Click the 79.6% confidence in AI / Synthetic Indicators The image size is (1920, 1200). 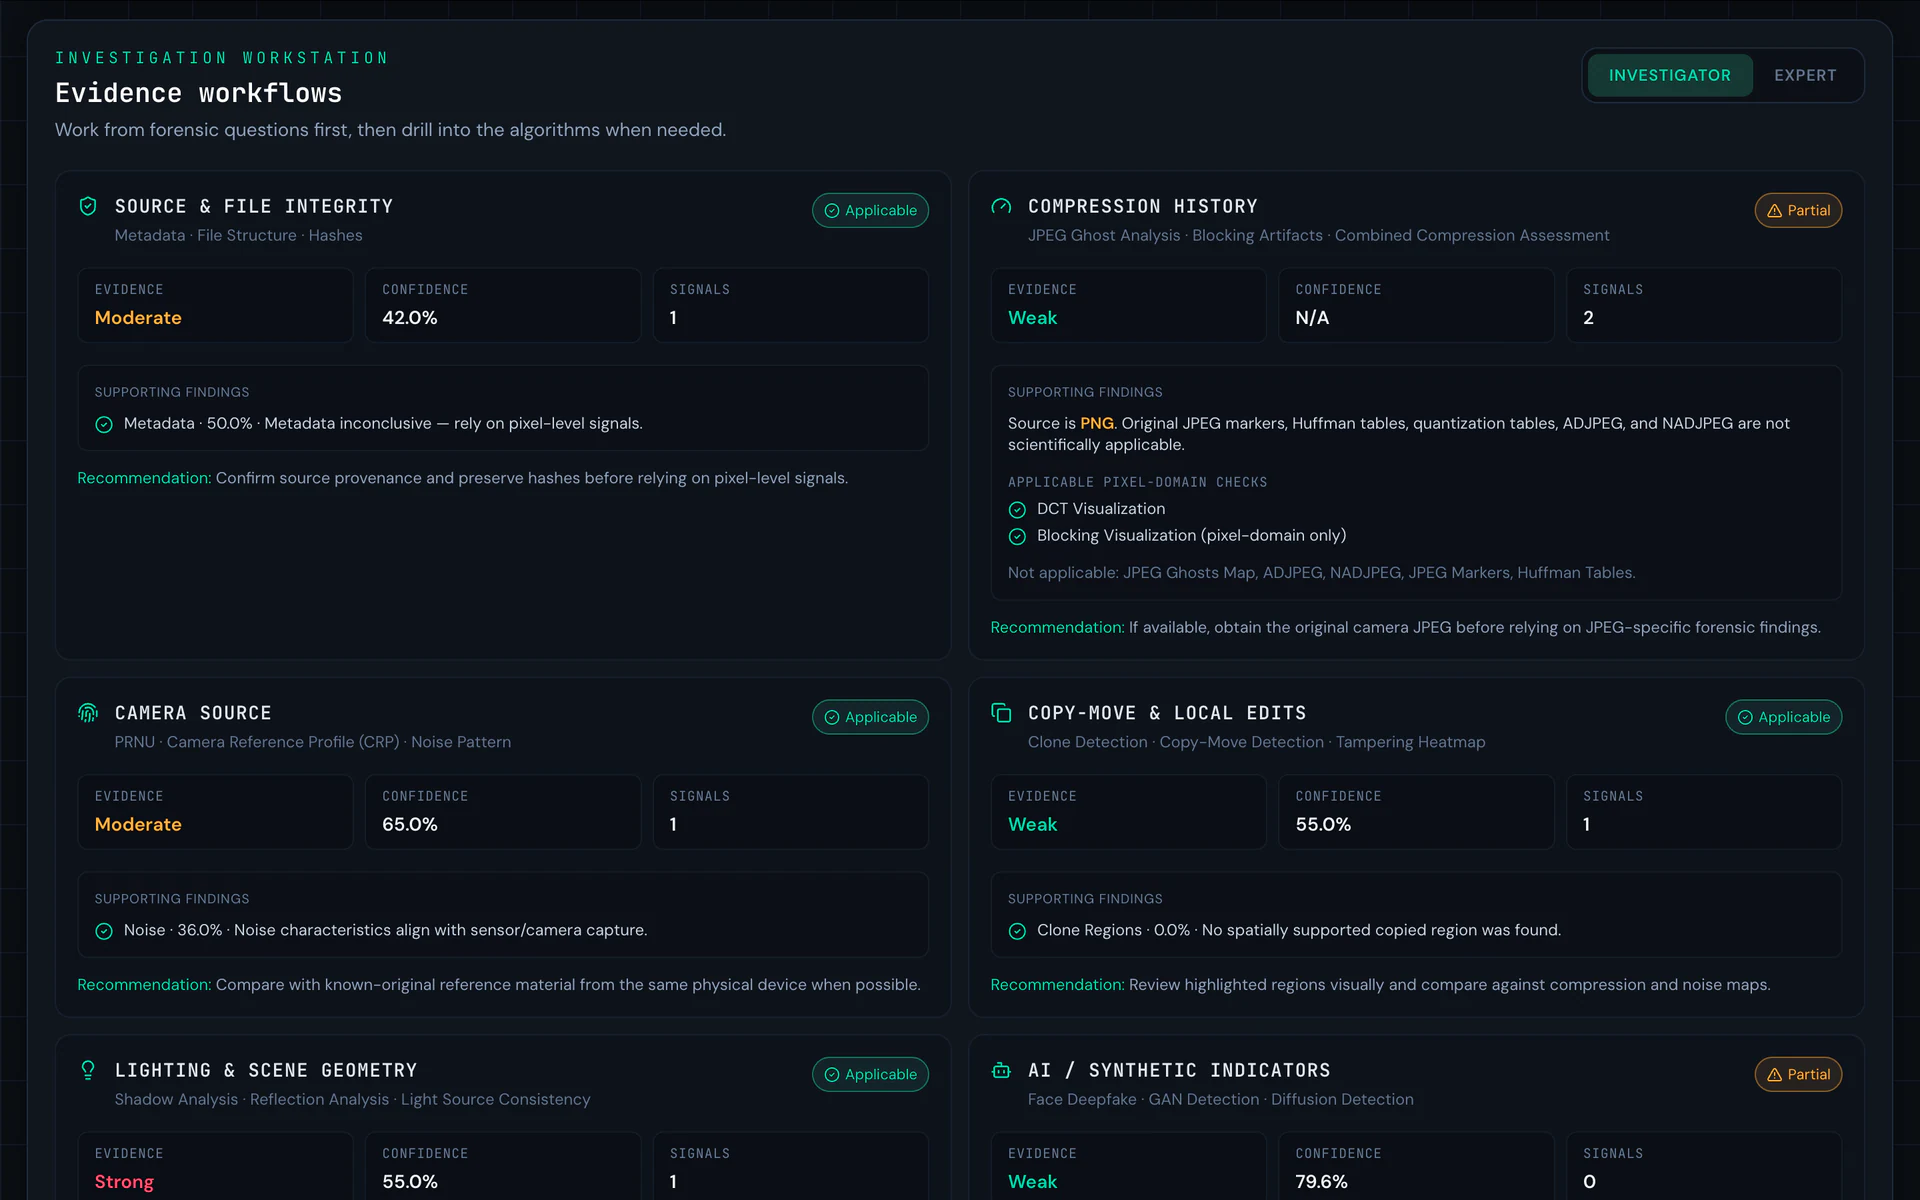pyautogui.click(x=1321, y=1182)
